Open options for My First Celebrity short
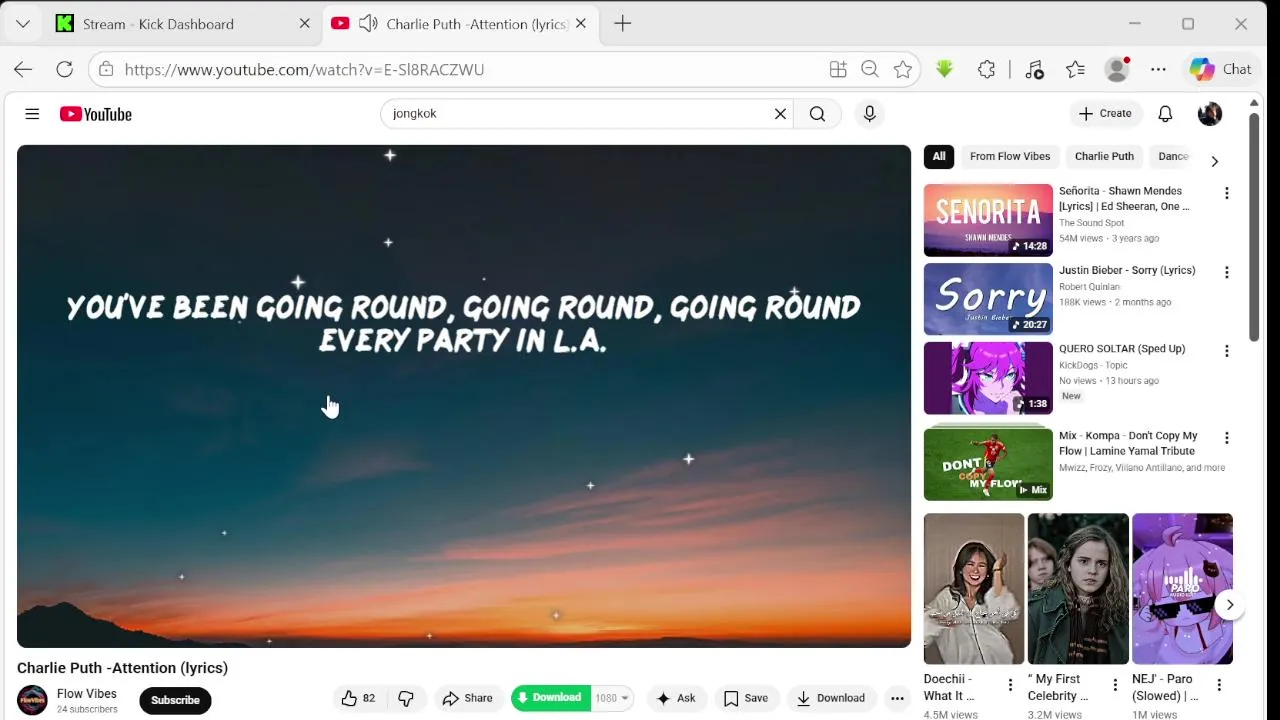Viewport: 1280px width, 720px height. [x=1115, y=685]
